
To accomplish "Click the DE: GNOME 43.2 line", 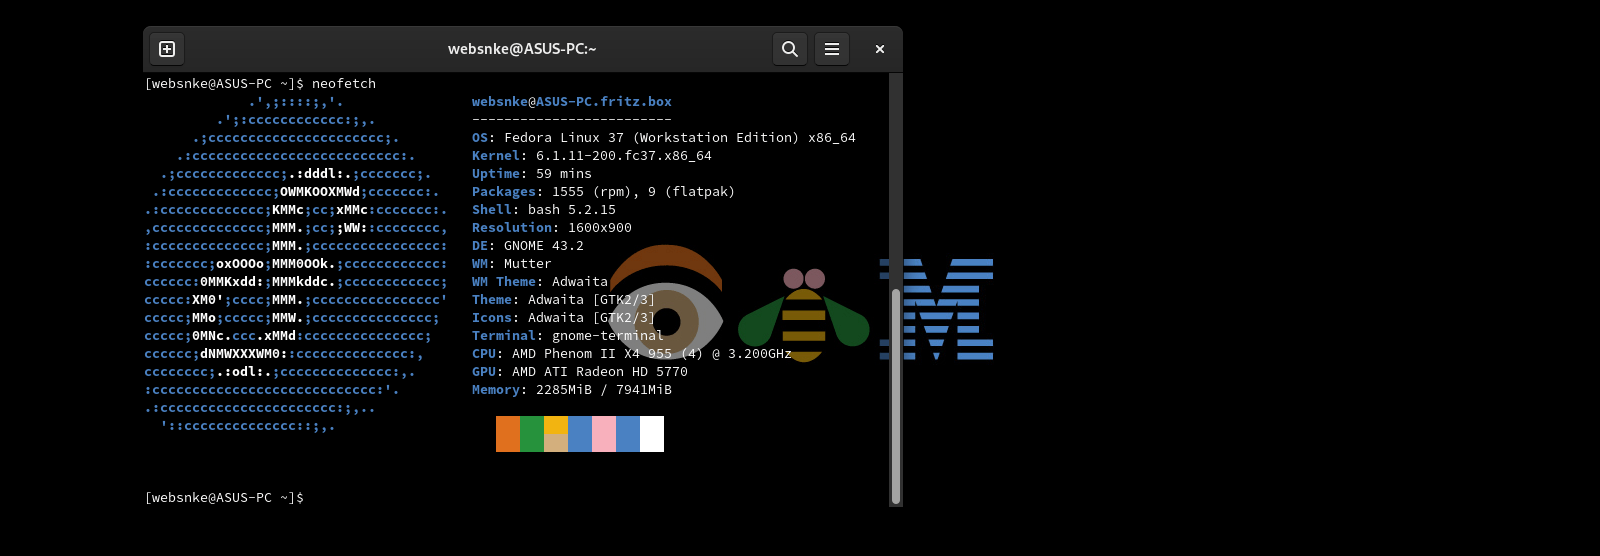I will [x=528, y=246].
